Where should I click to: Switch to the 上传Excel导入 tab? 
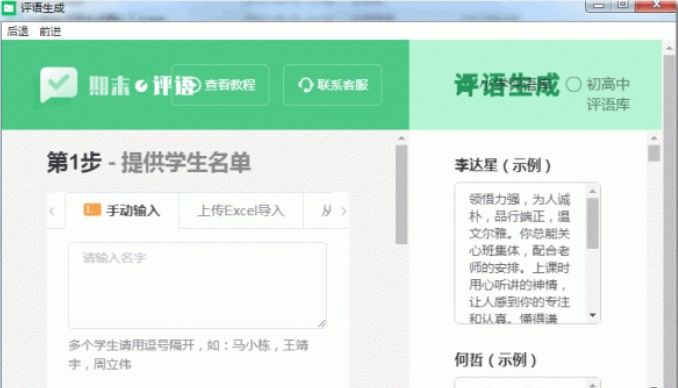[x=240, y=211]
